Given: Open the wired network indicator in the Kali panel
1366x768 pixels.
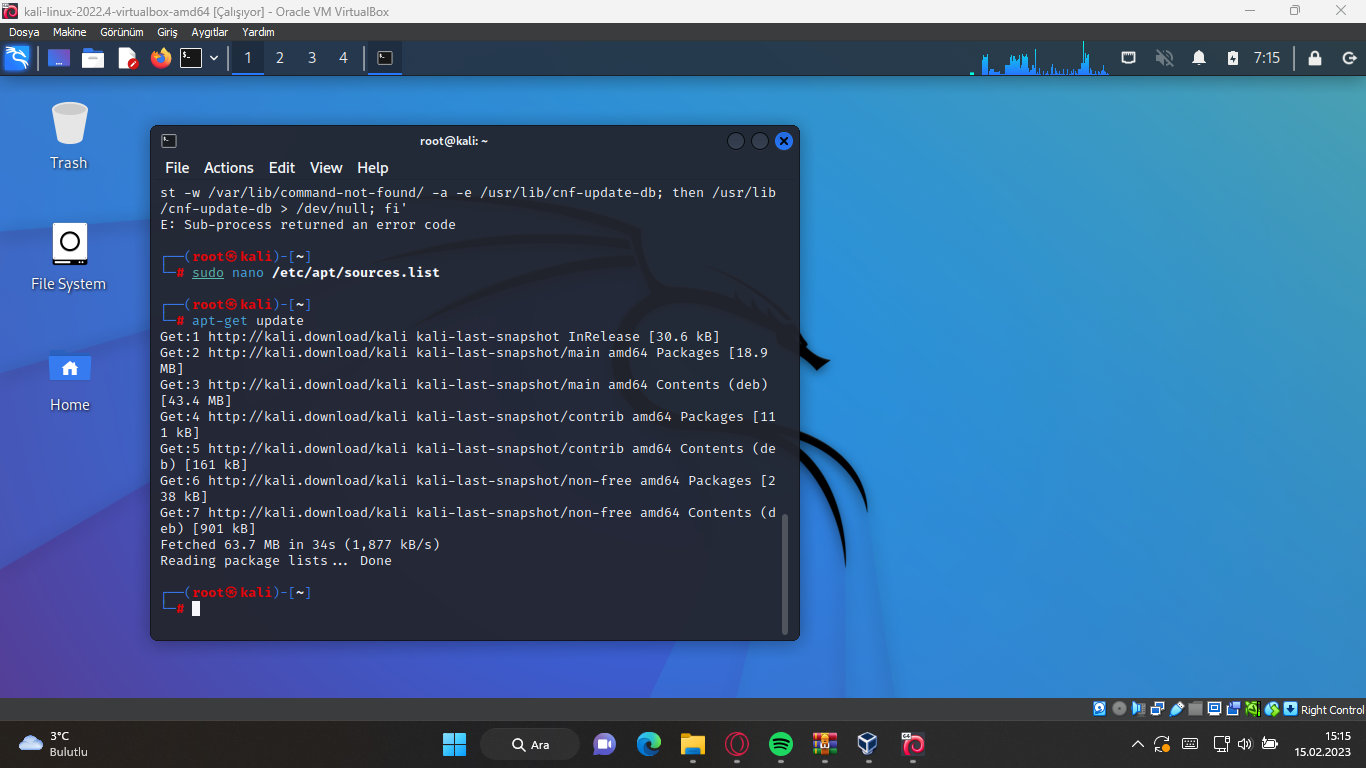Looking at the screenshot, I should 1129,58.
